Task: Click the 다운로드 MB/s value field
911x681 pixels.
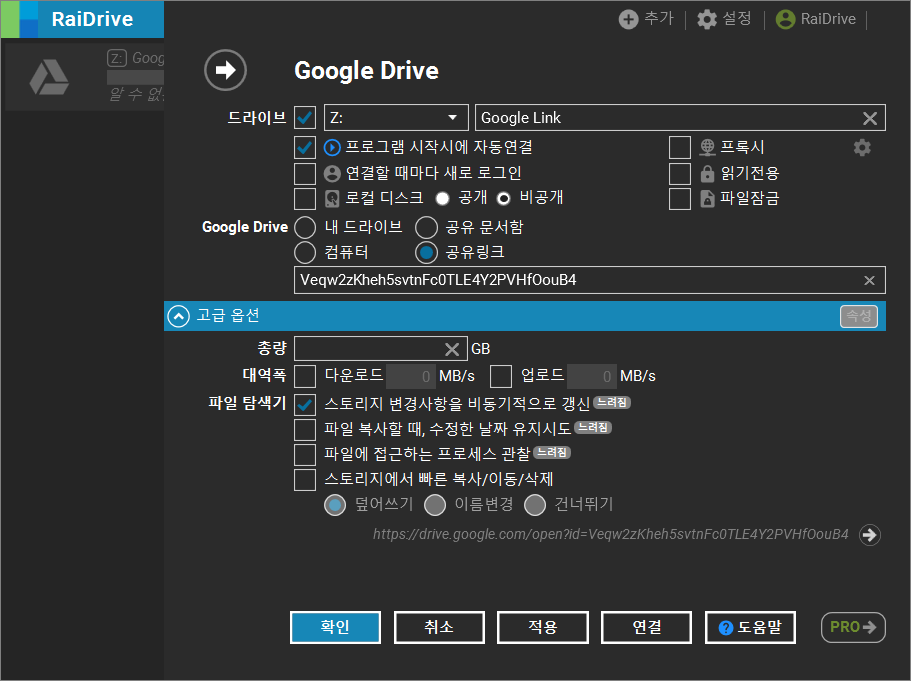Action: tap(410, 377)
